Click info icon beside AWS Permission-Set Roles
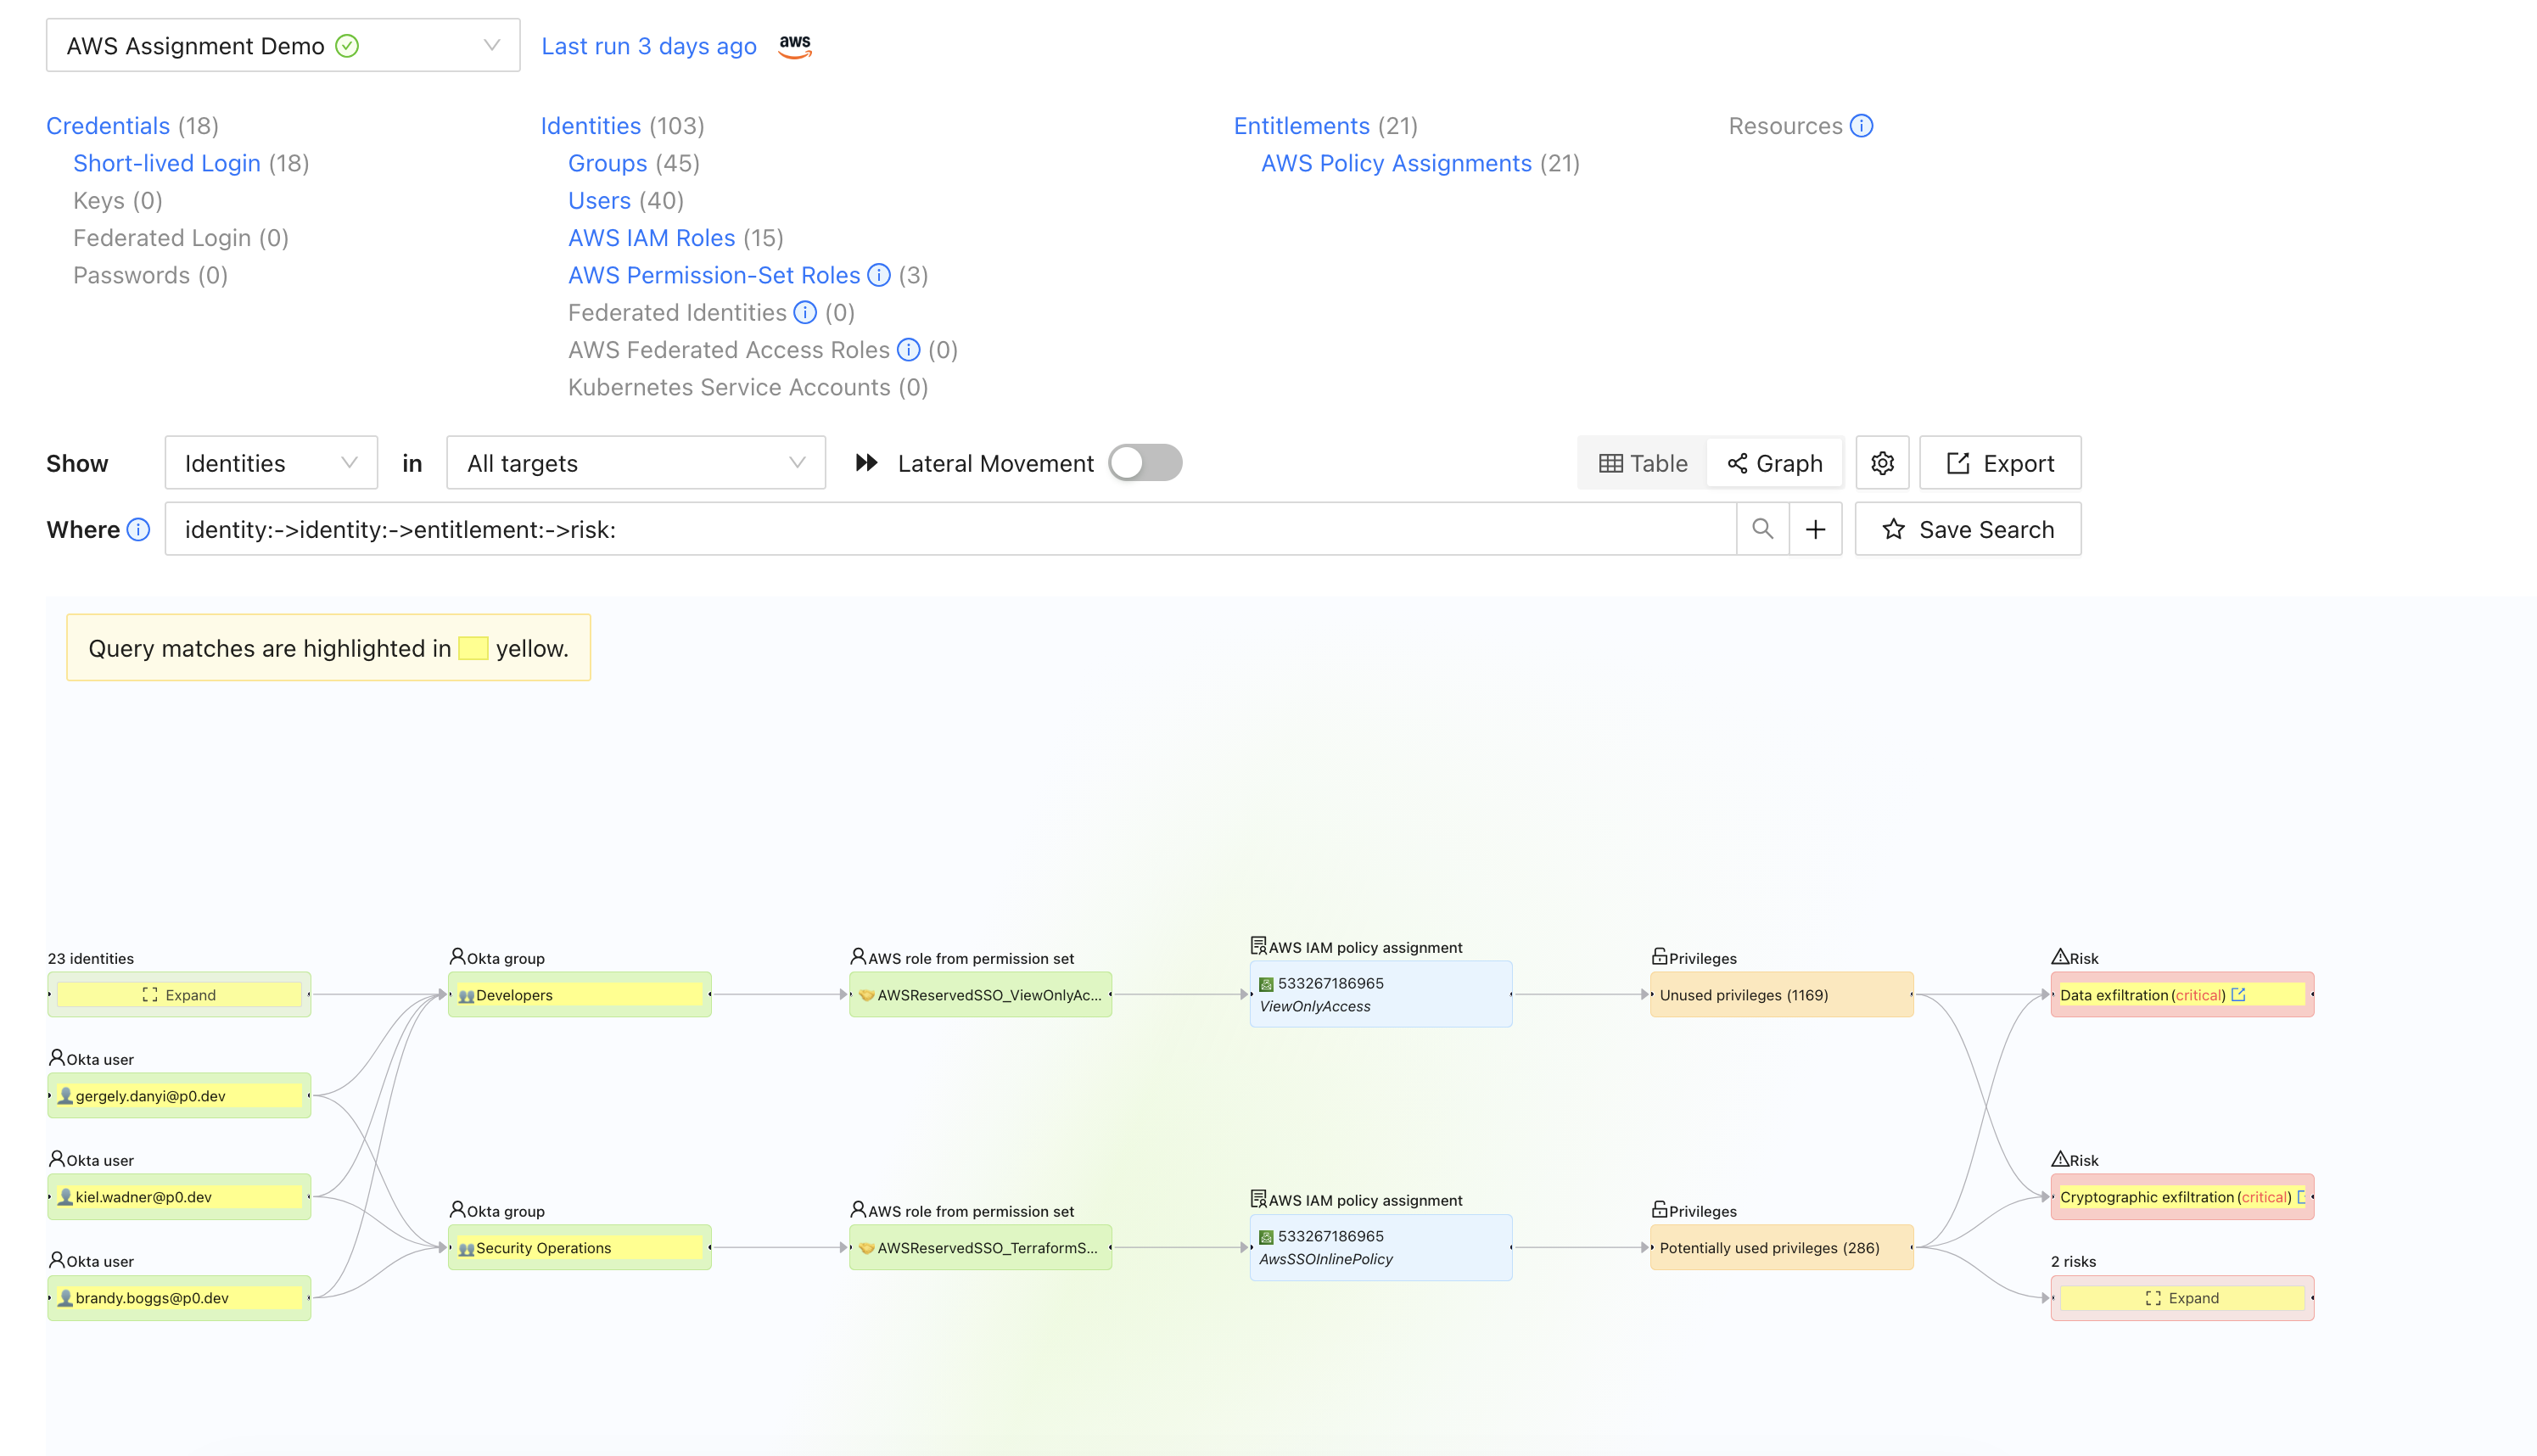The image size is (2537, 1456). pos(879,275)
